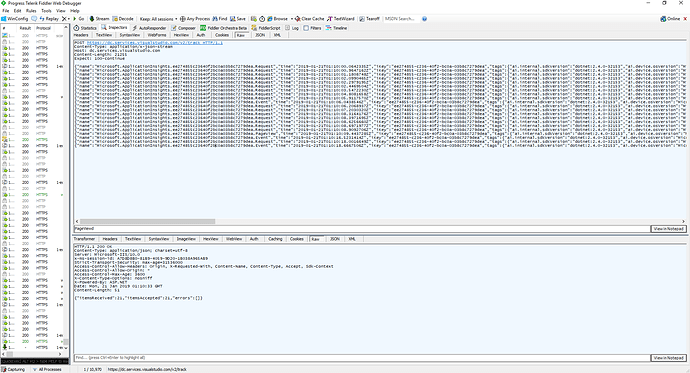Open Find sessions tool

(220, 19)
